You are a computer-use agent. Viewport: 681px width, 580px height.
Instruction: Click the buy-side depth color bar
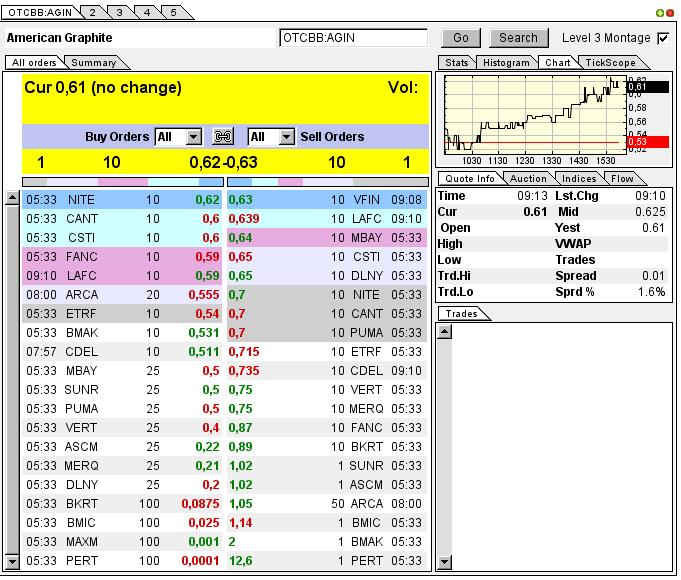click(x=122, y=182)
